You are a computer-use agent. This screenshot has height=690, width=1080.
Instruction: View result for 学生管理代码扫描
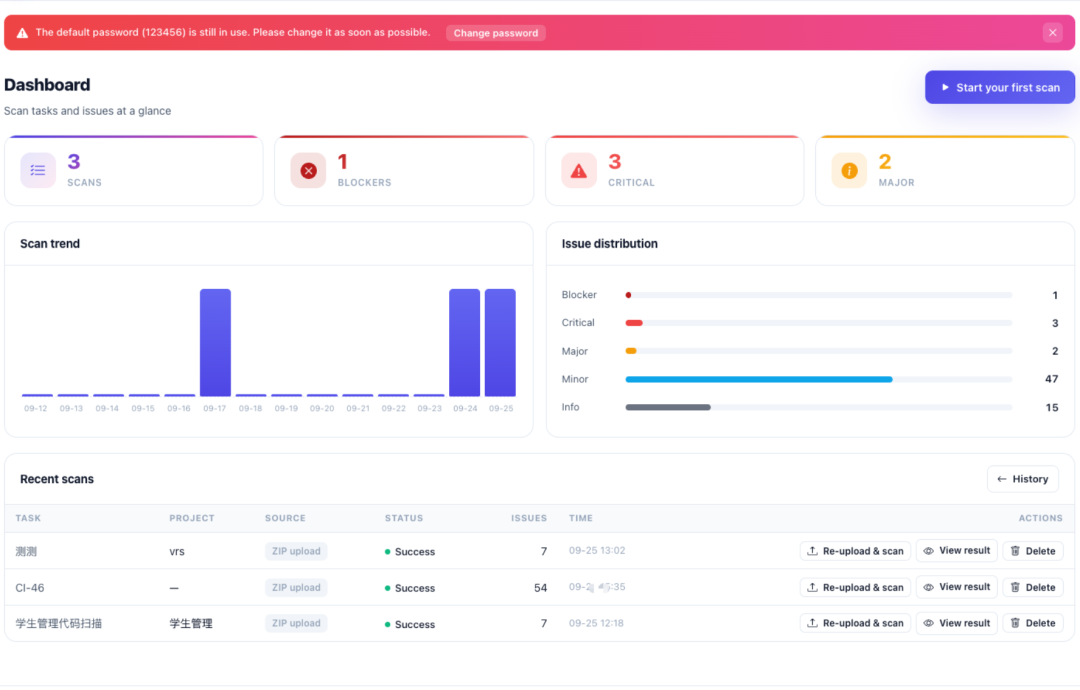pyautogui.click(x=957, y=623)
